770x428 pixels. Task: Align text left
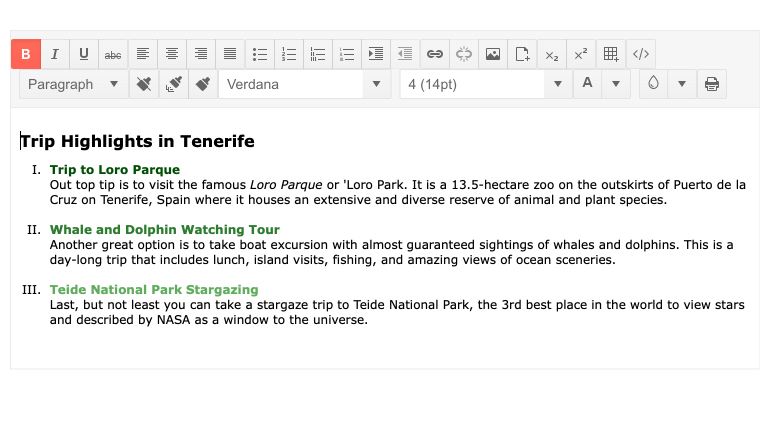[x=143, y=54]
